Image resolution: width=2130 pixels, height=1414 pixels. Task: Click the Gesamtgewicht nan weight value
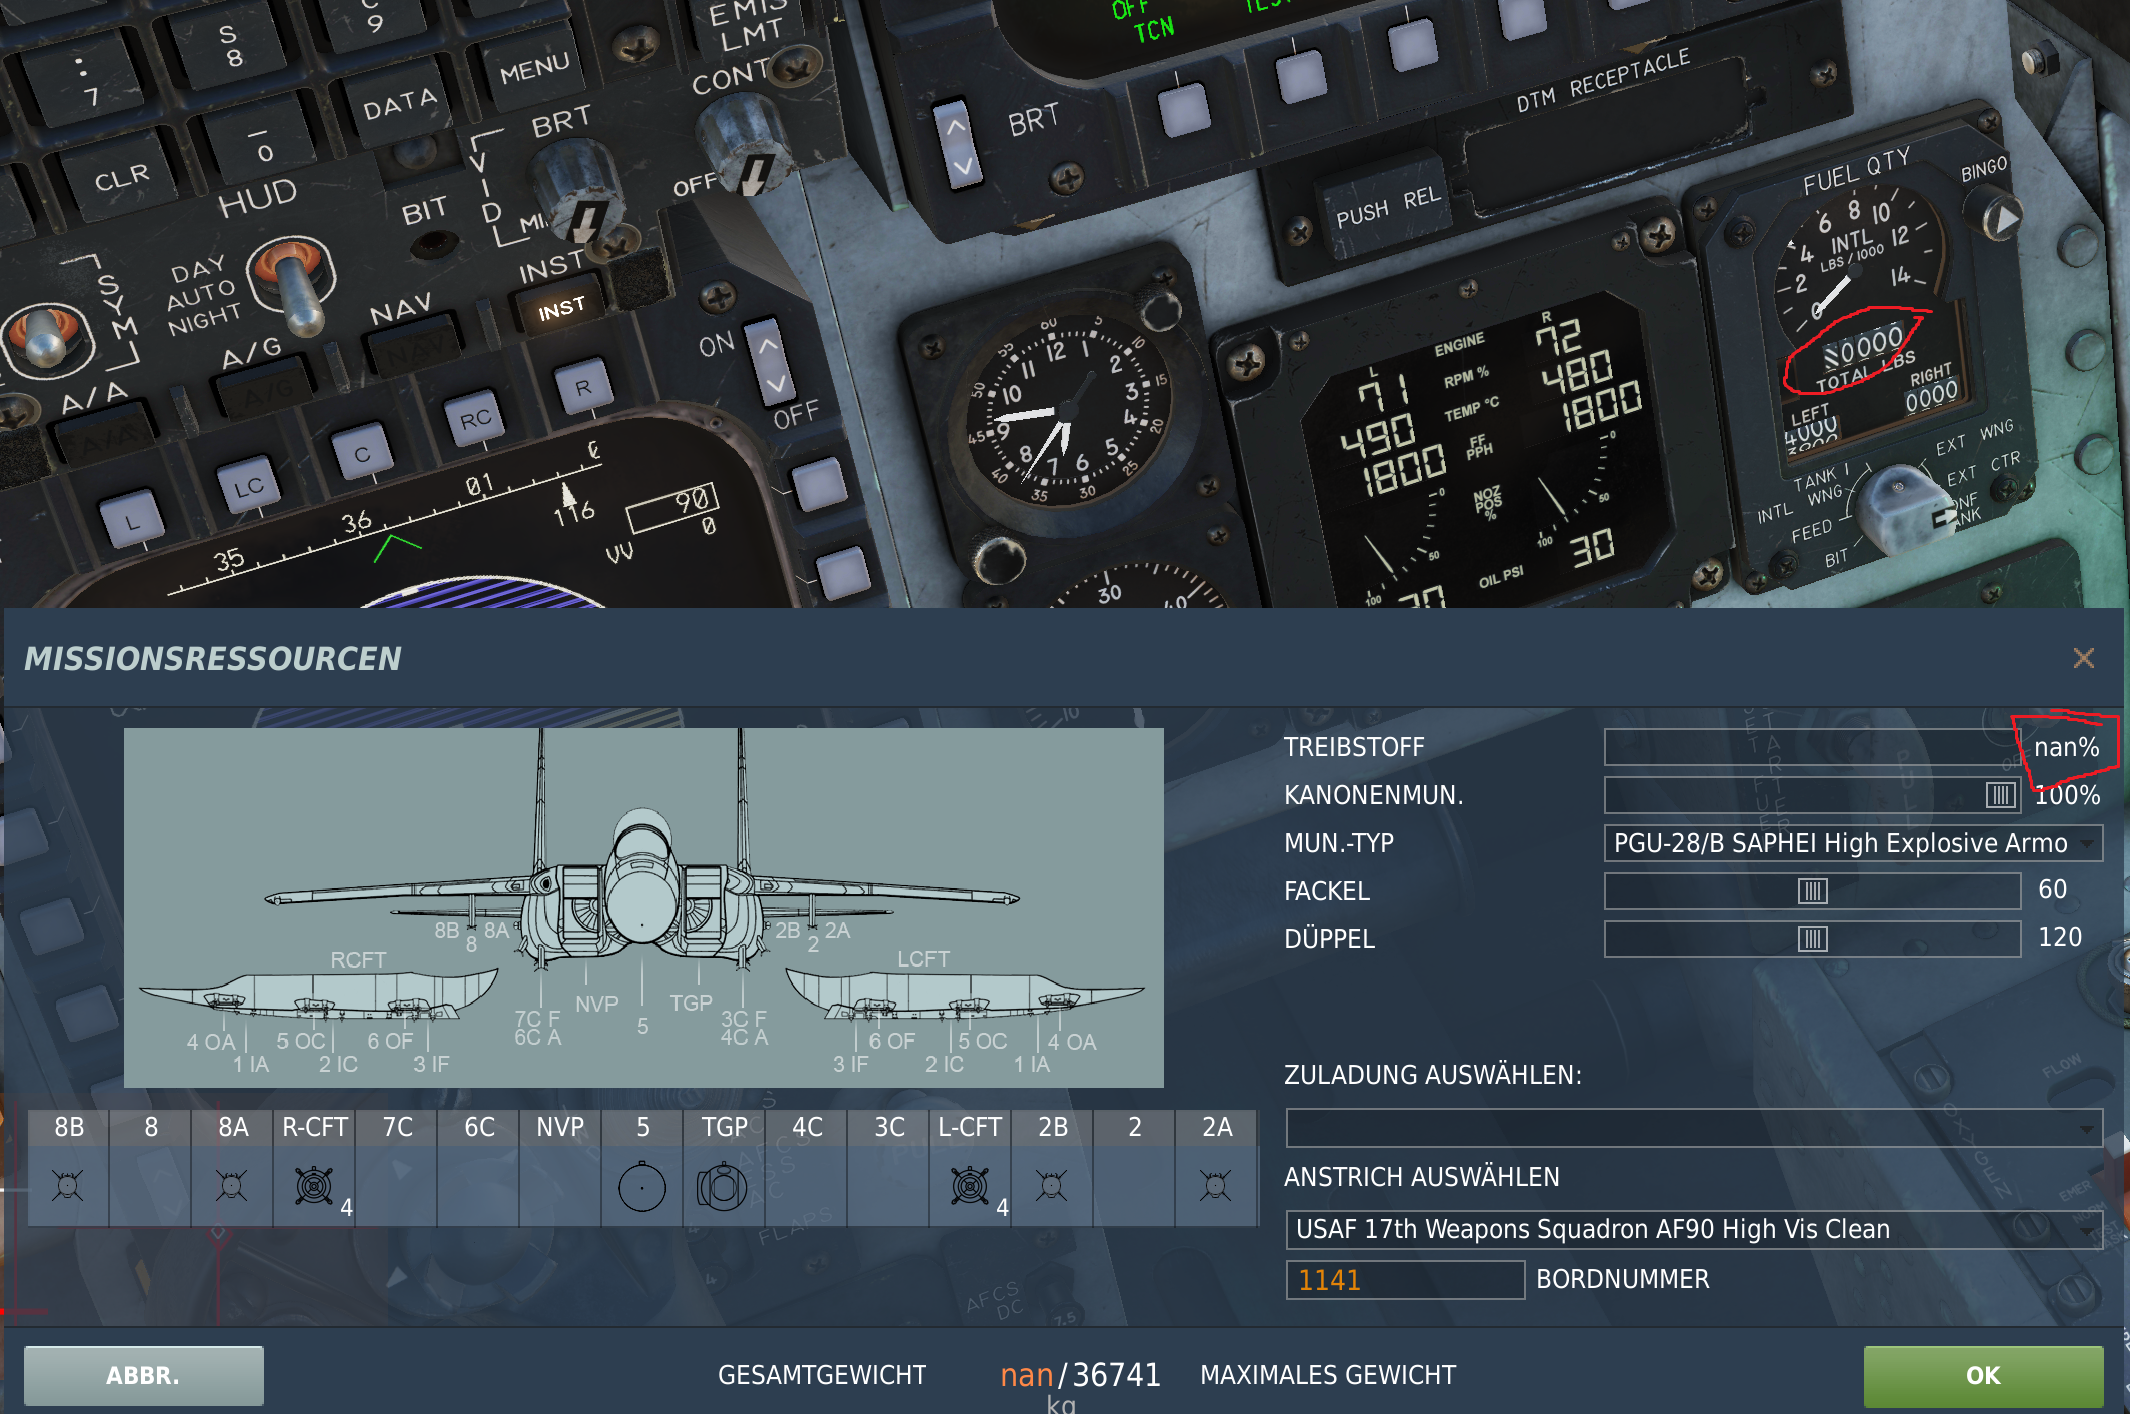coord(1026,1375)
